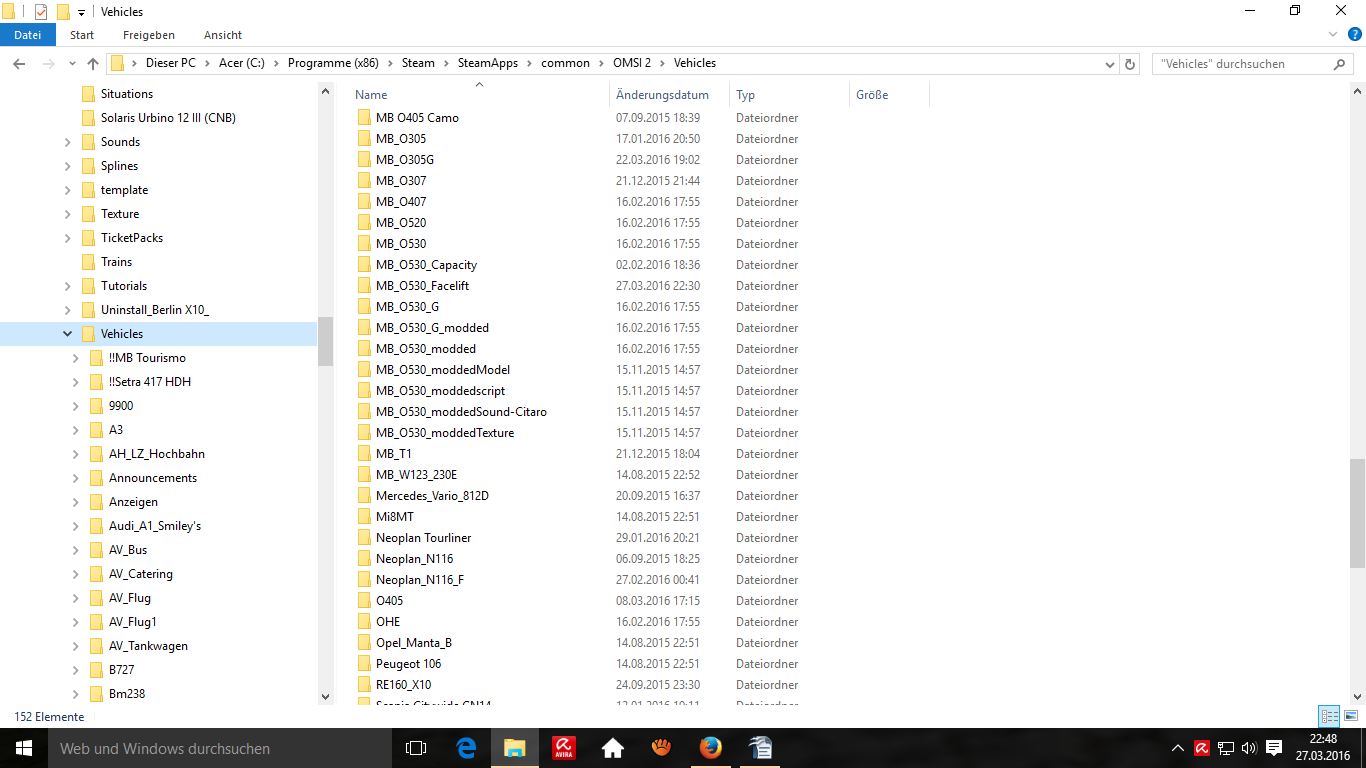
Task: Collapse the Vehicles tree node
Action: (68, 334)
